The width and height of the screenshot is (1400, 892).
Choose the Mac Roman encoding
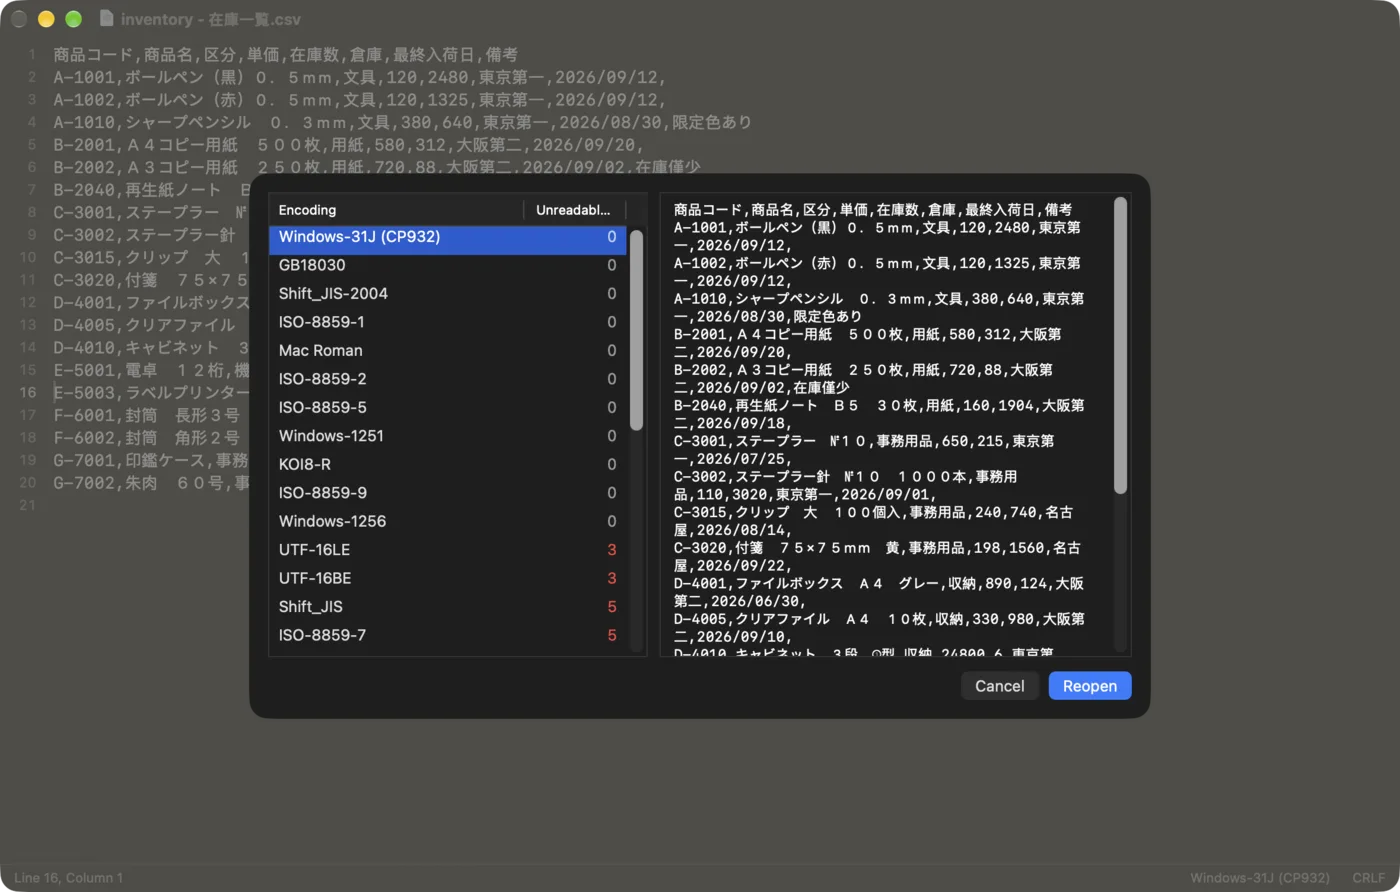pyautogui.click(x=447, y=351)
